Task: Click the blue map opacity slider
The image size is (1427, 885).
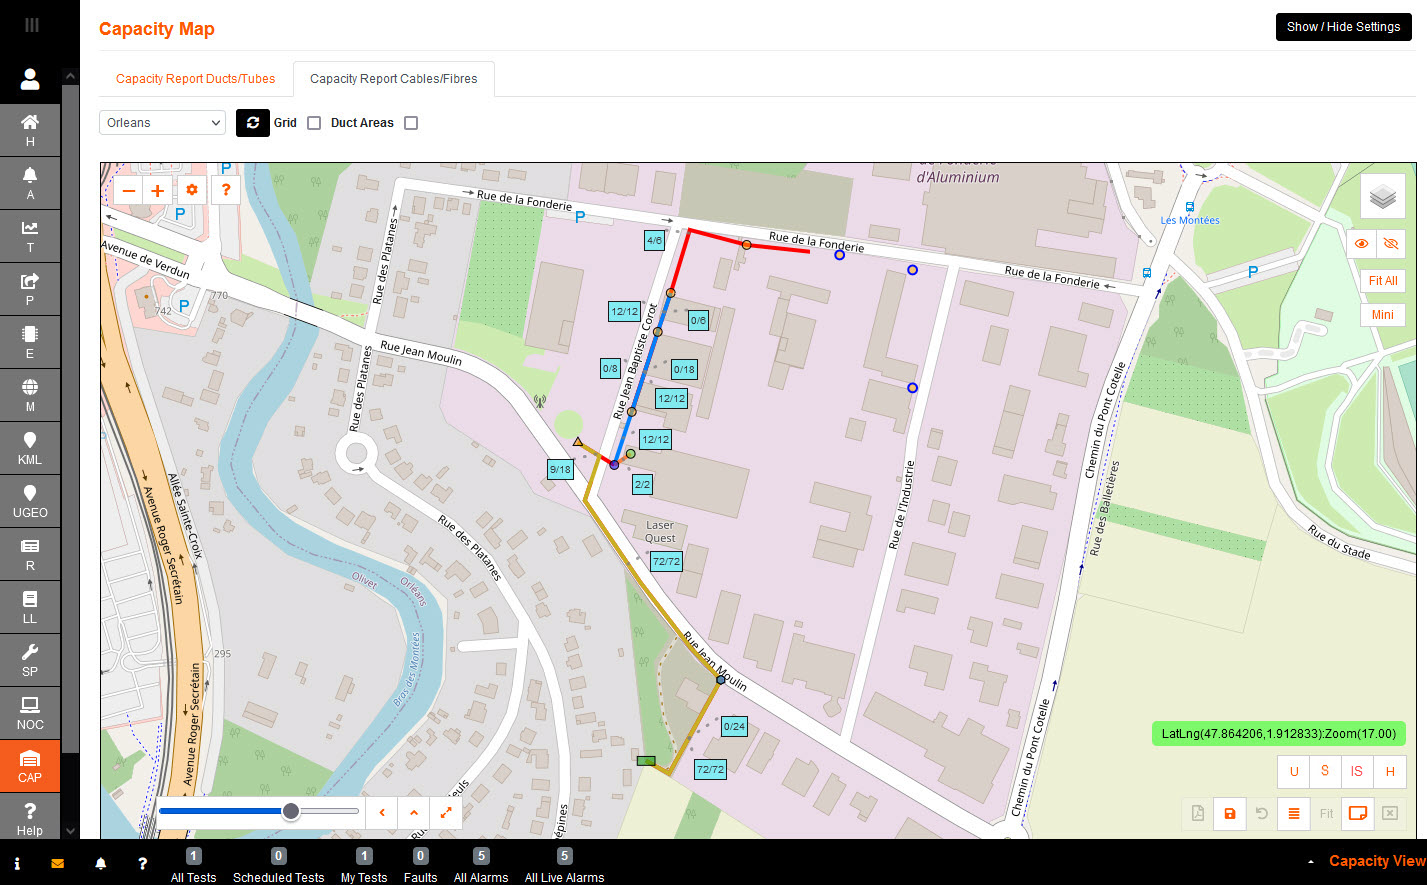Action: (258, 811)
